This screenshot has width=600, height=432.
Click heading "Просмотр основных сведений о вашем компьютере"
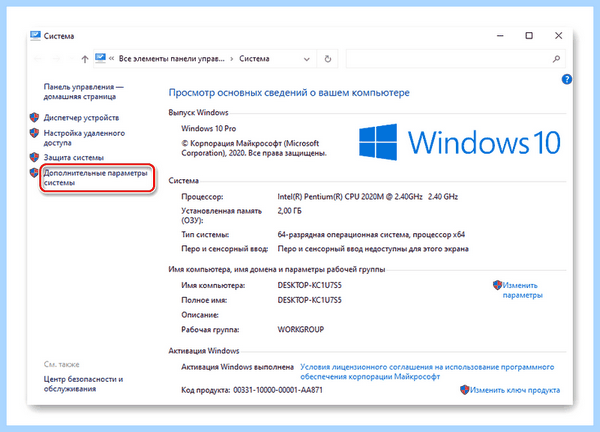[289, 93]
